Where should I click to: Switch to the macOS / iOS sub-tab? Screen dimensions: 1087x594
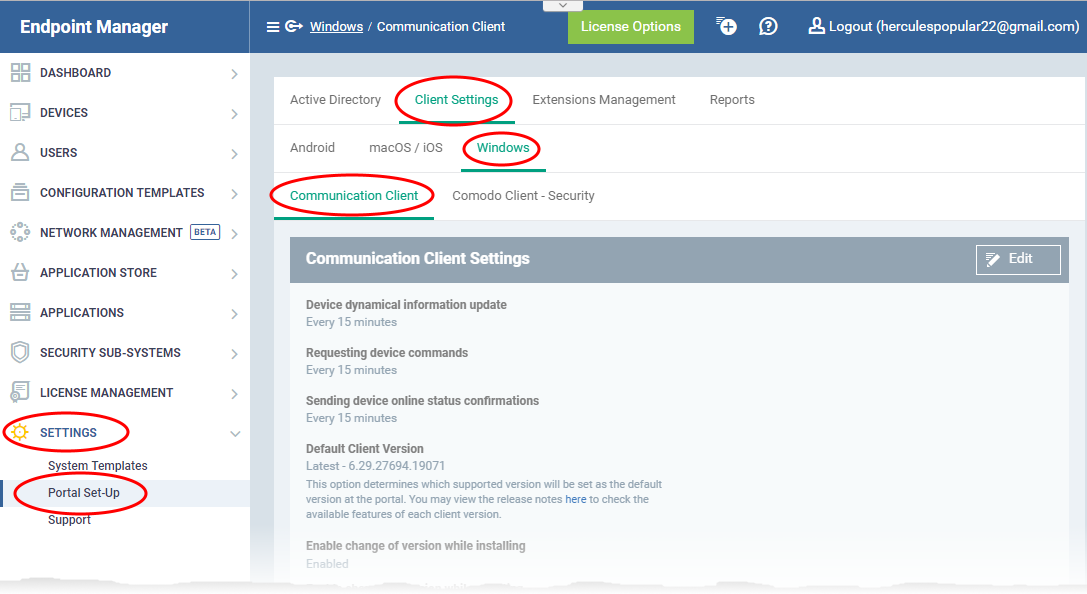tap(406, 148)
